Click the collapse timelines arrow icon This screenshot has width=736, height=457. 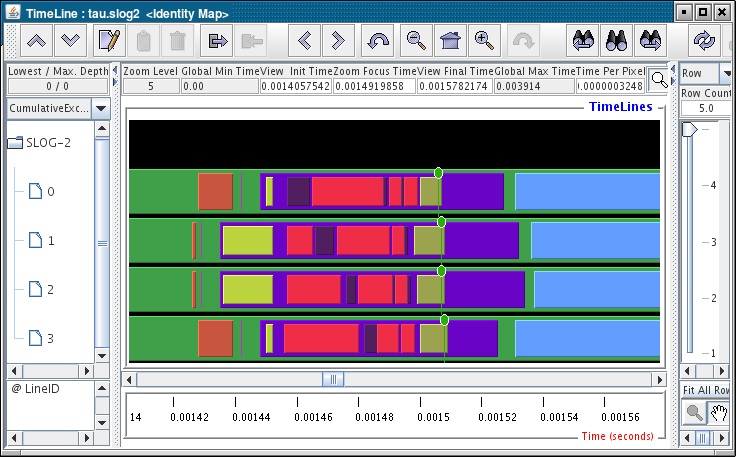point(251,41)
